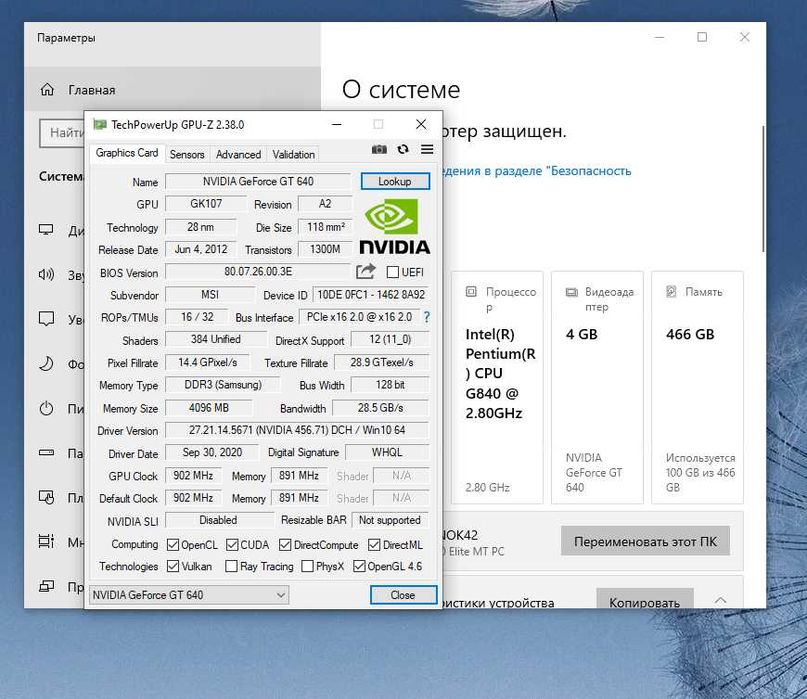
Task: Toggle the Vulkan checkbox
Action: point(173,566)
